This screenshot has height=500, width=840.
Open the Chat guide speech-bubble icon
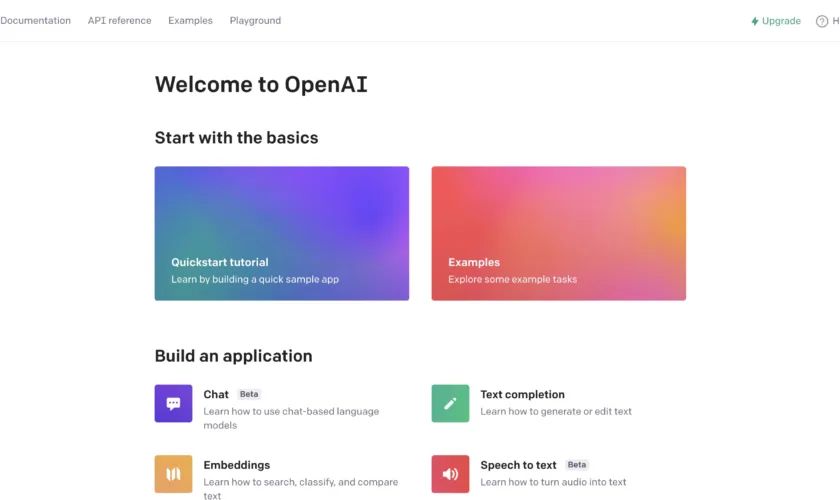coord(173,404)
